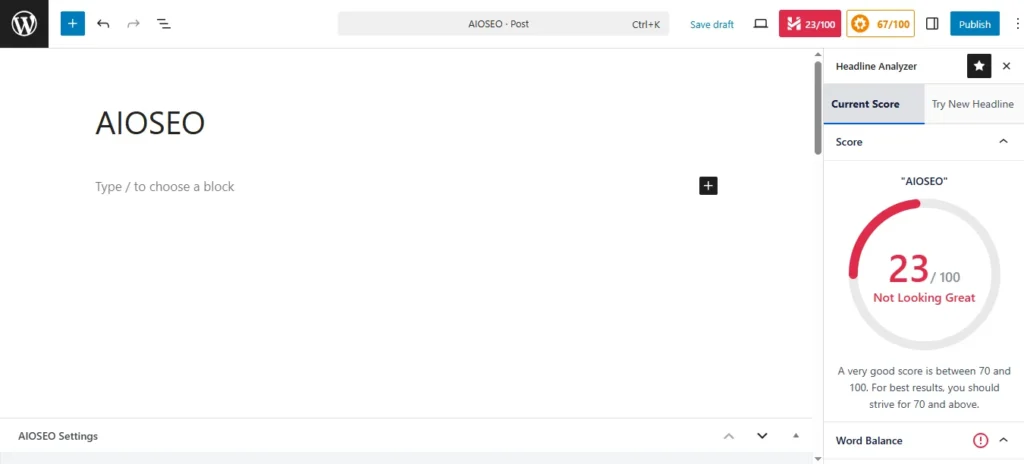Collapse the Score section

tap(1004, 142)
